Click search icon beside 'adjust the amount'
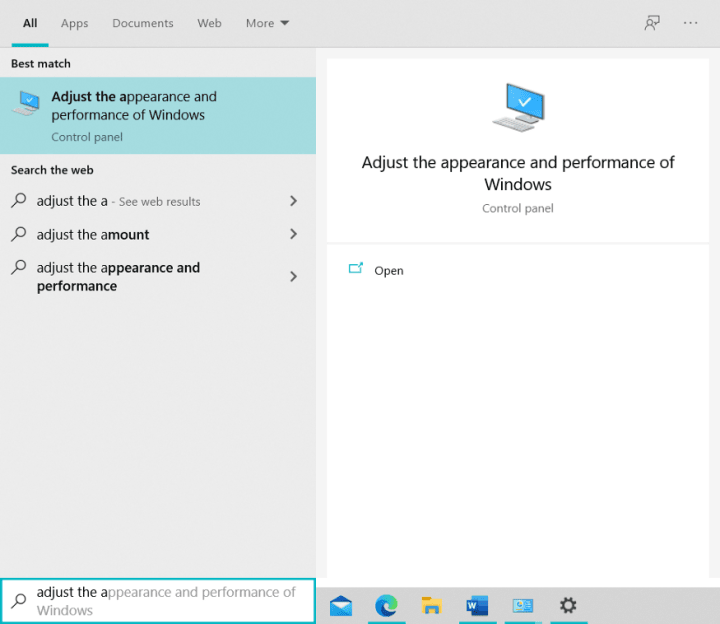Viewport: 720px width, 624px height. 19,234
